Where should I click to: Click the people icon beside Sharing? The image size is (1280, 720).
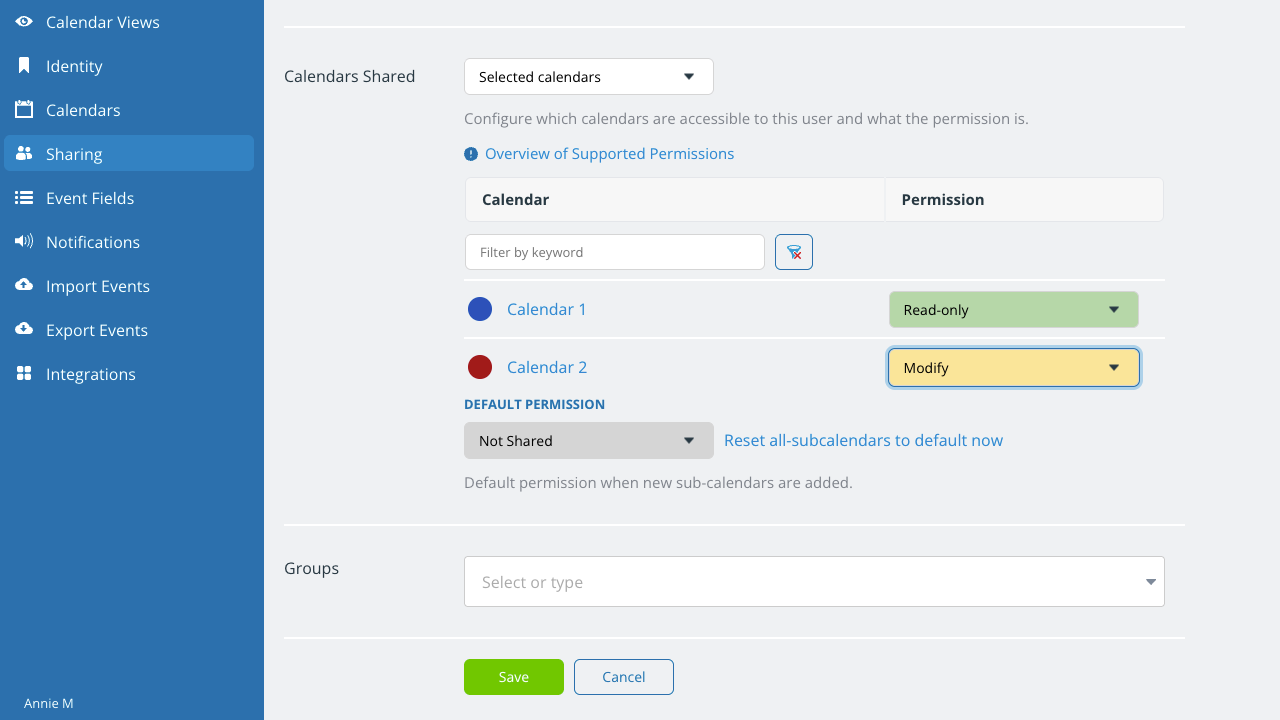[24, 154]
